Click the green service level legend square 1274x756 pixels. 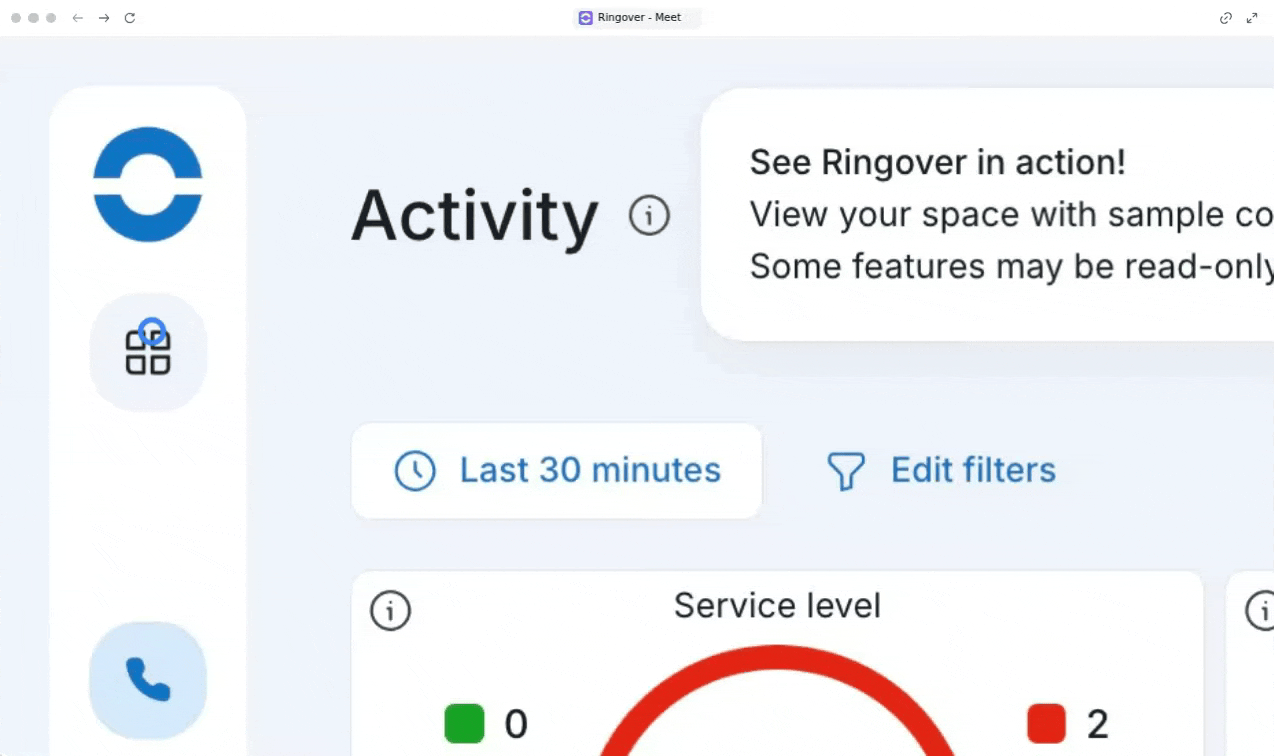[464, 724]
